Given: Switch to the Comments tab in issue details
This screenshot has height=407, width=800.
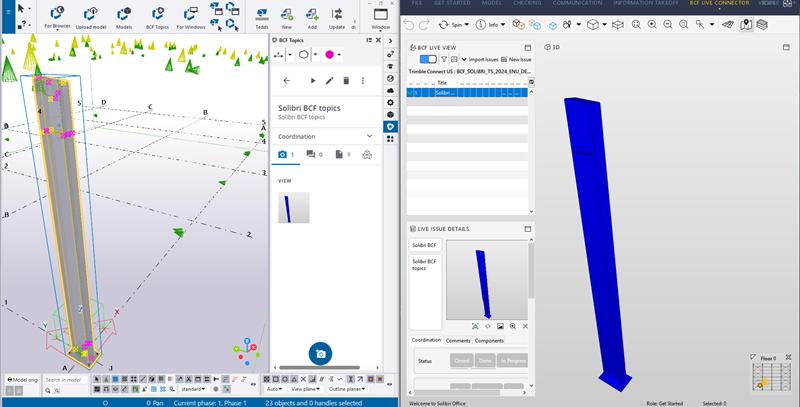Looking at the screenshot, I should click(458, 340).
